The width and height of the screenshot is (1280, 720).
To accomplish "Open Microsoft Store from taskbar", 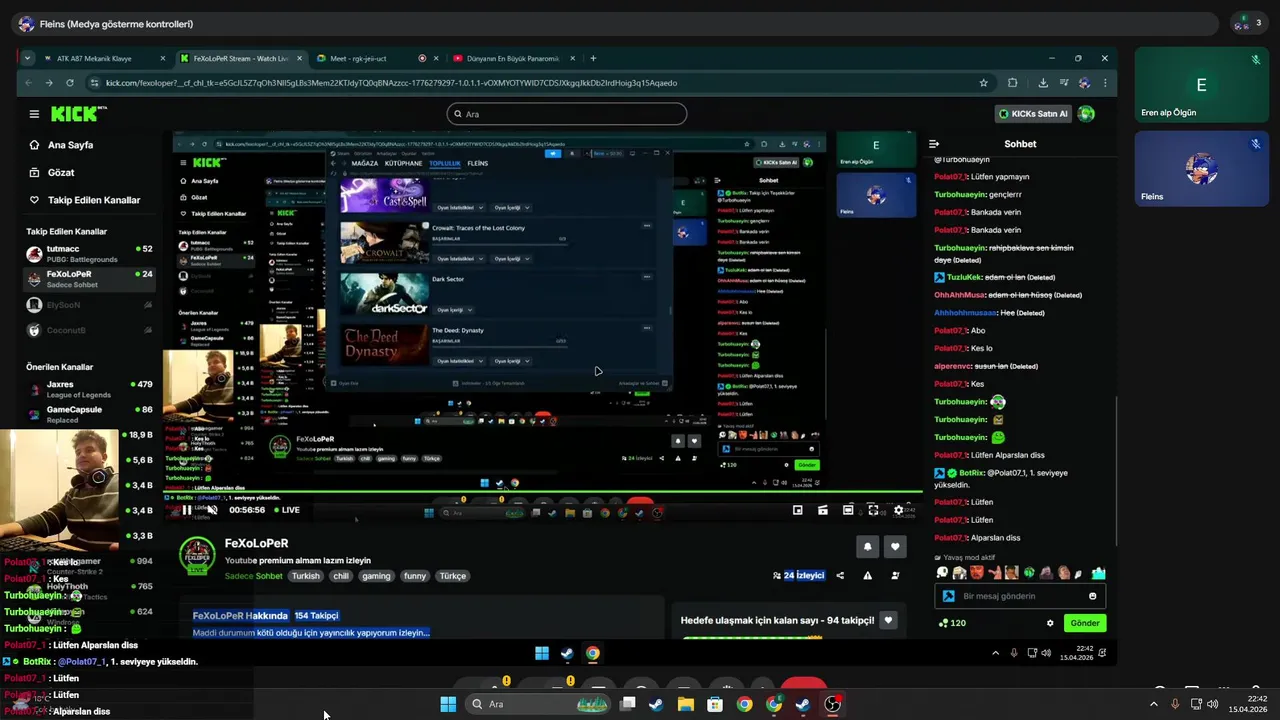I will coord(715,704).
